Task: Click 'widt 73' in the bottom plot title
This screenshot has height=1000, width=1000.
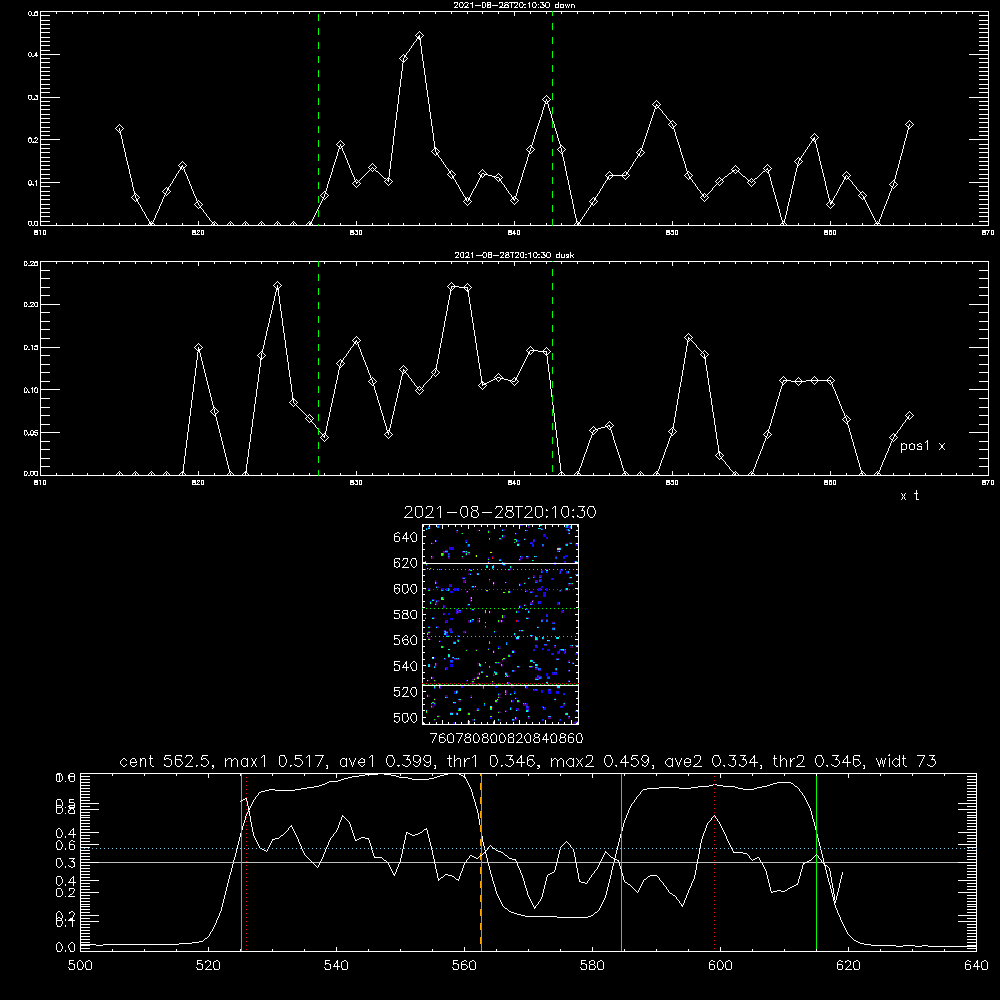Action: pyautogui.click(x=906, y=761)
